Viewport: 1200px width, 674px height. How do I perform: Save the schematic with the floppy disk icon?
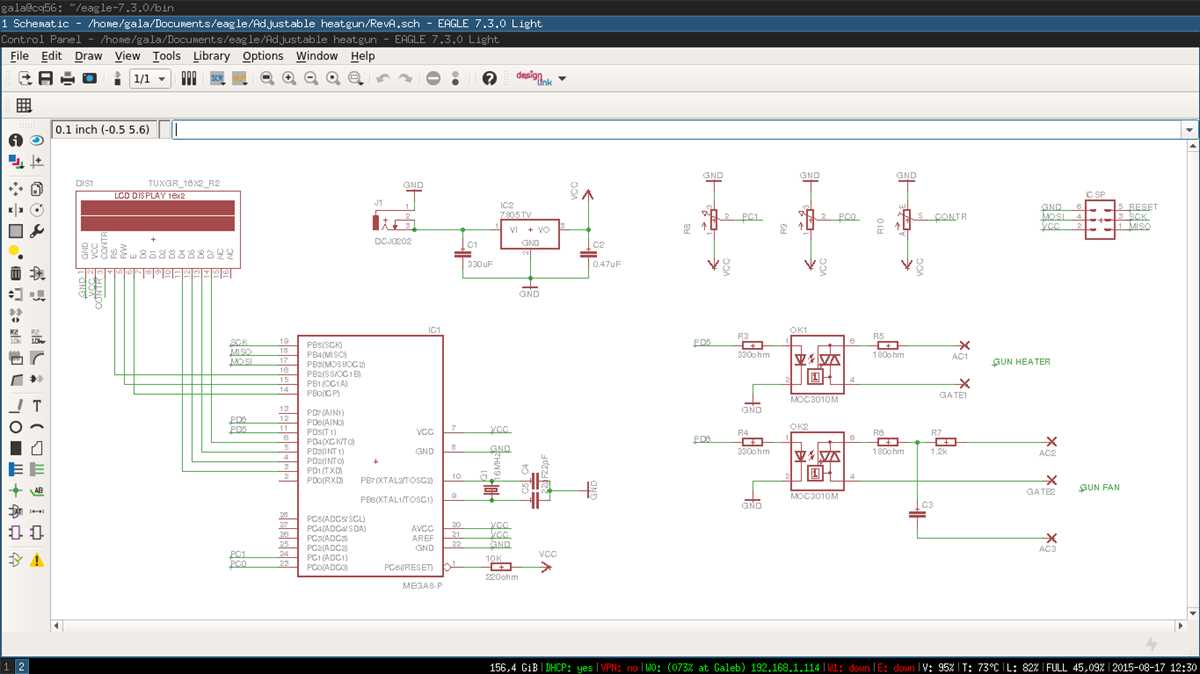[46, 78]
